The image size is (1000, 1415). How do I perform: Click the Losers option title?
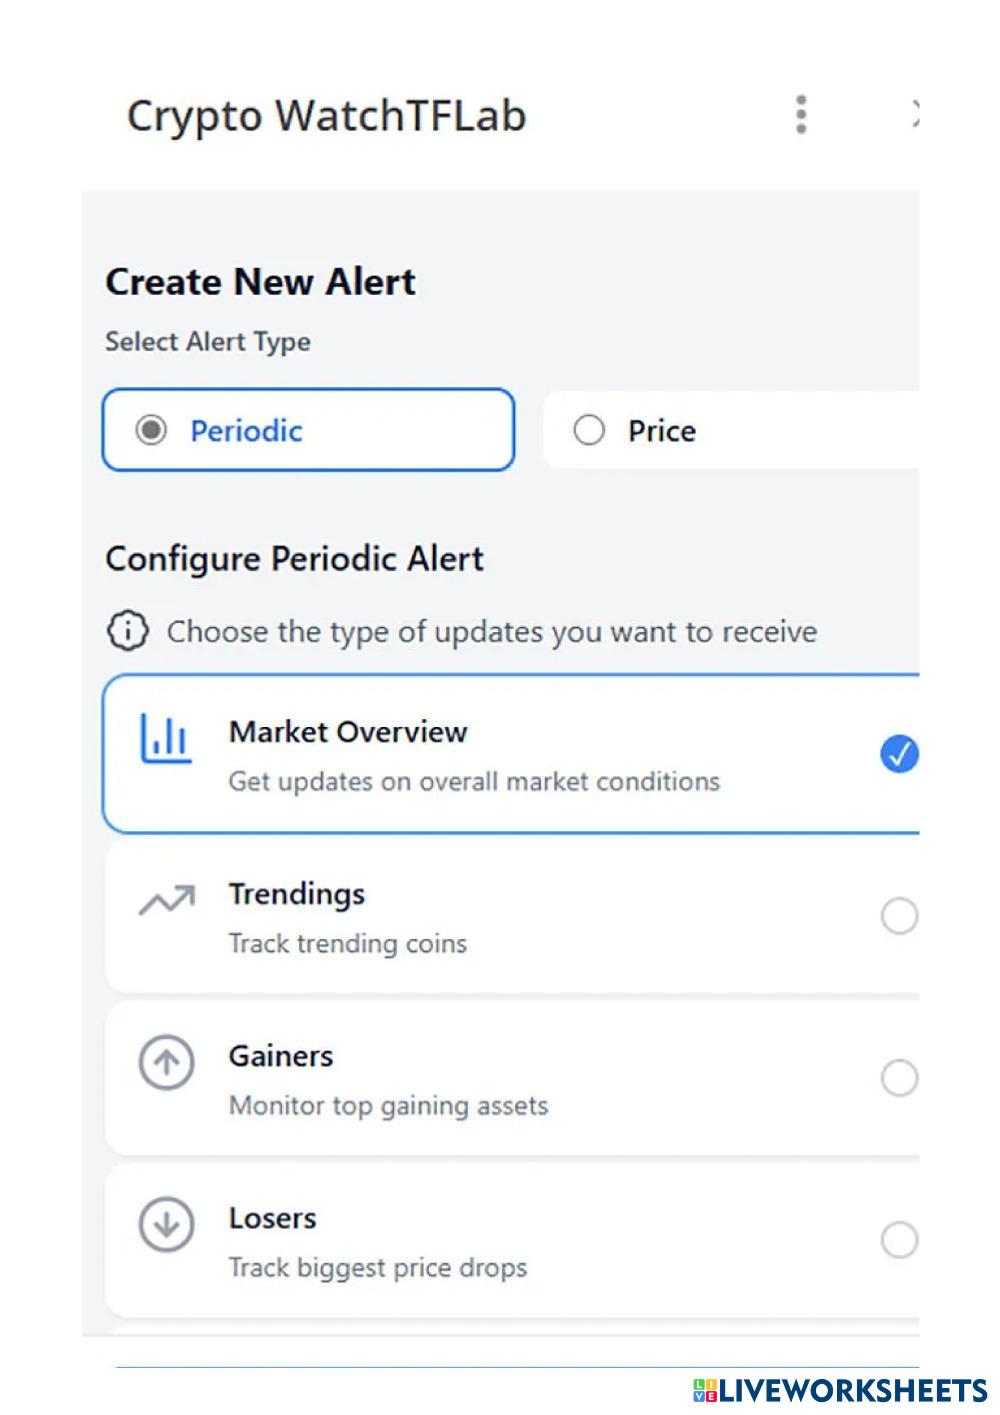click(272, 1218)
